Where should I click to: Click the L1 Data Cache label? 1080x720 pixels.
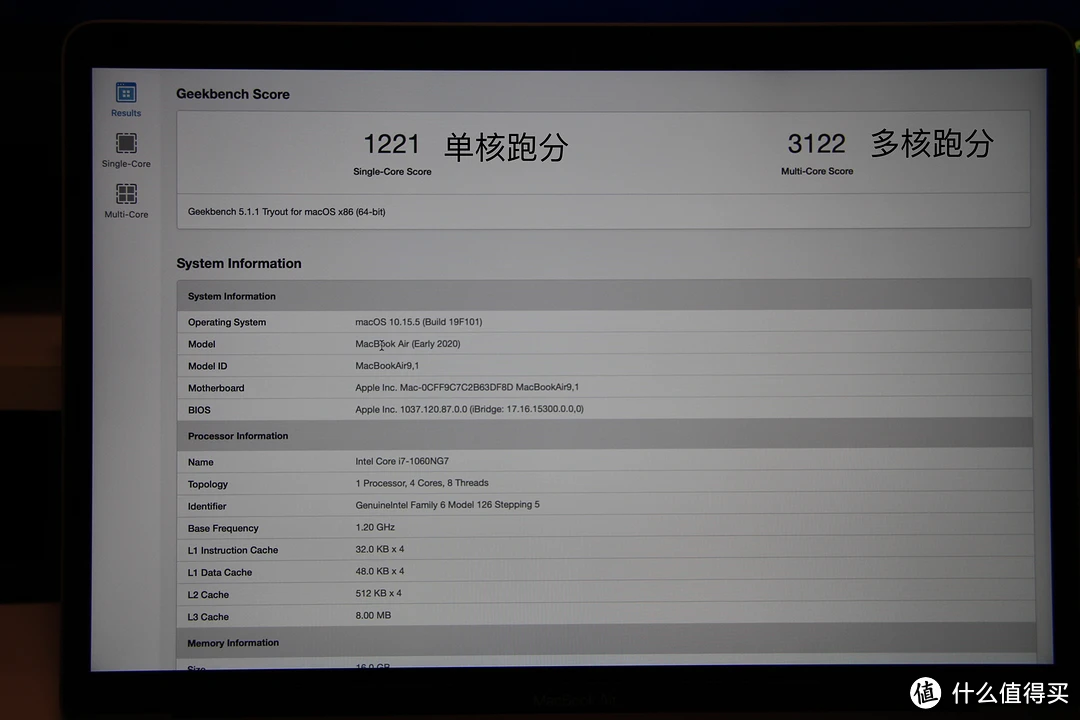(220, 573)
